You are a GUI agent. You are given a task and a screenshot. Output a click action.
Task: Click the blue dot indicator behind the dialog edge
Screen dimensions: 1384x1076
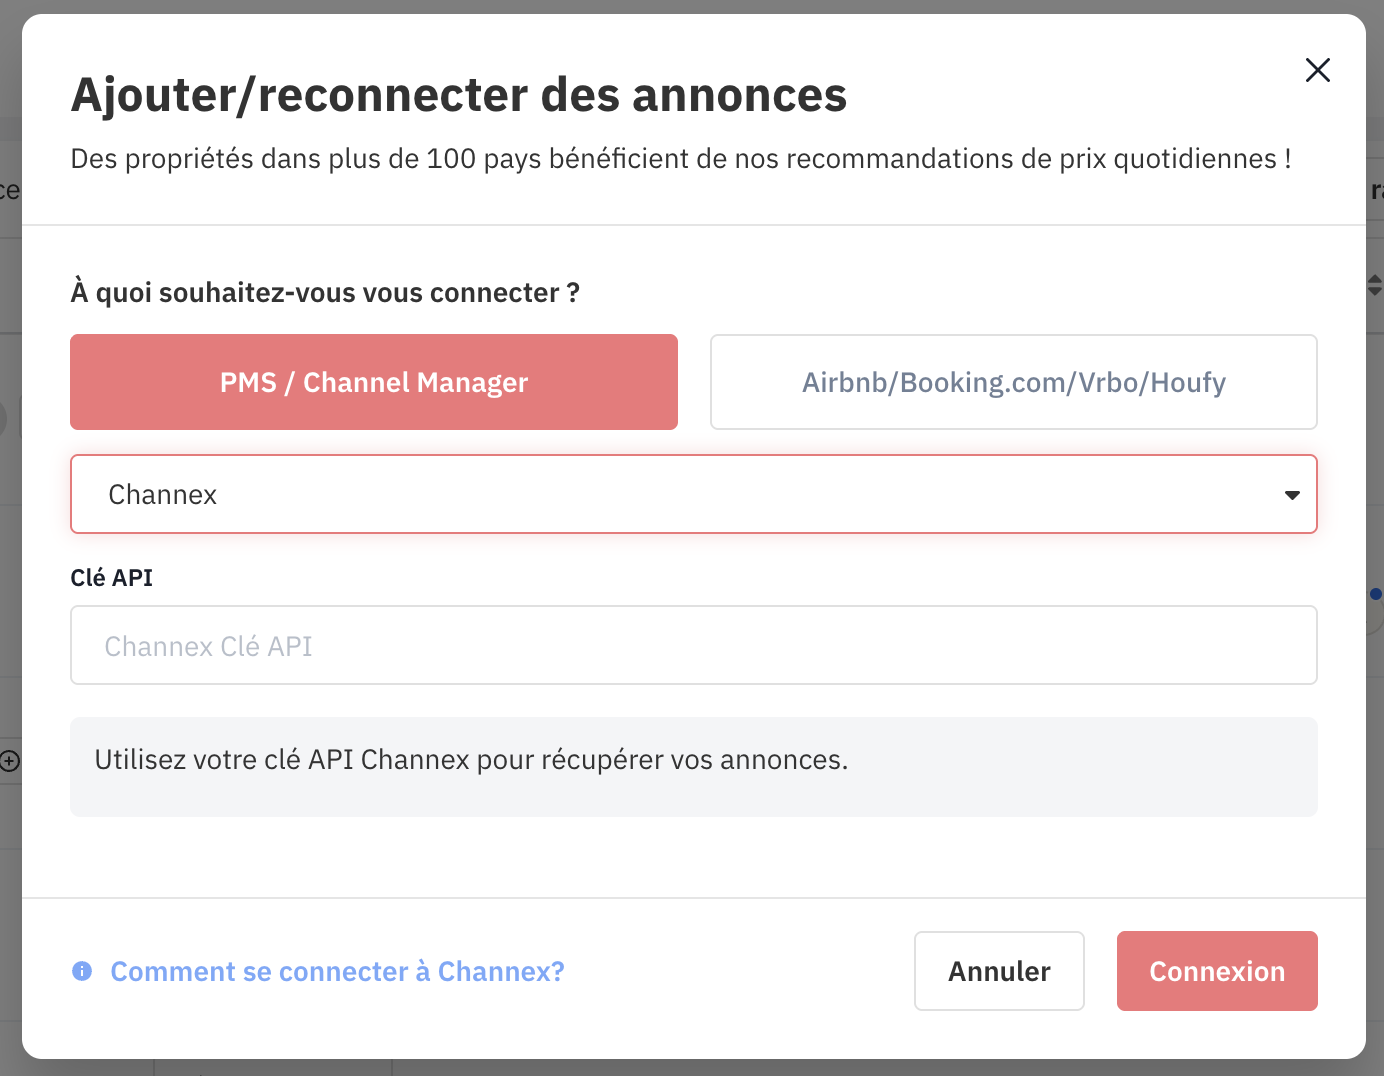point(1377,594)
